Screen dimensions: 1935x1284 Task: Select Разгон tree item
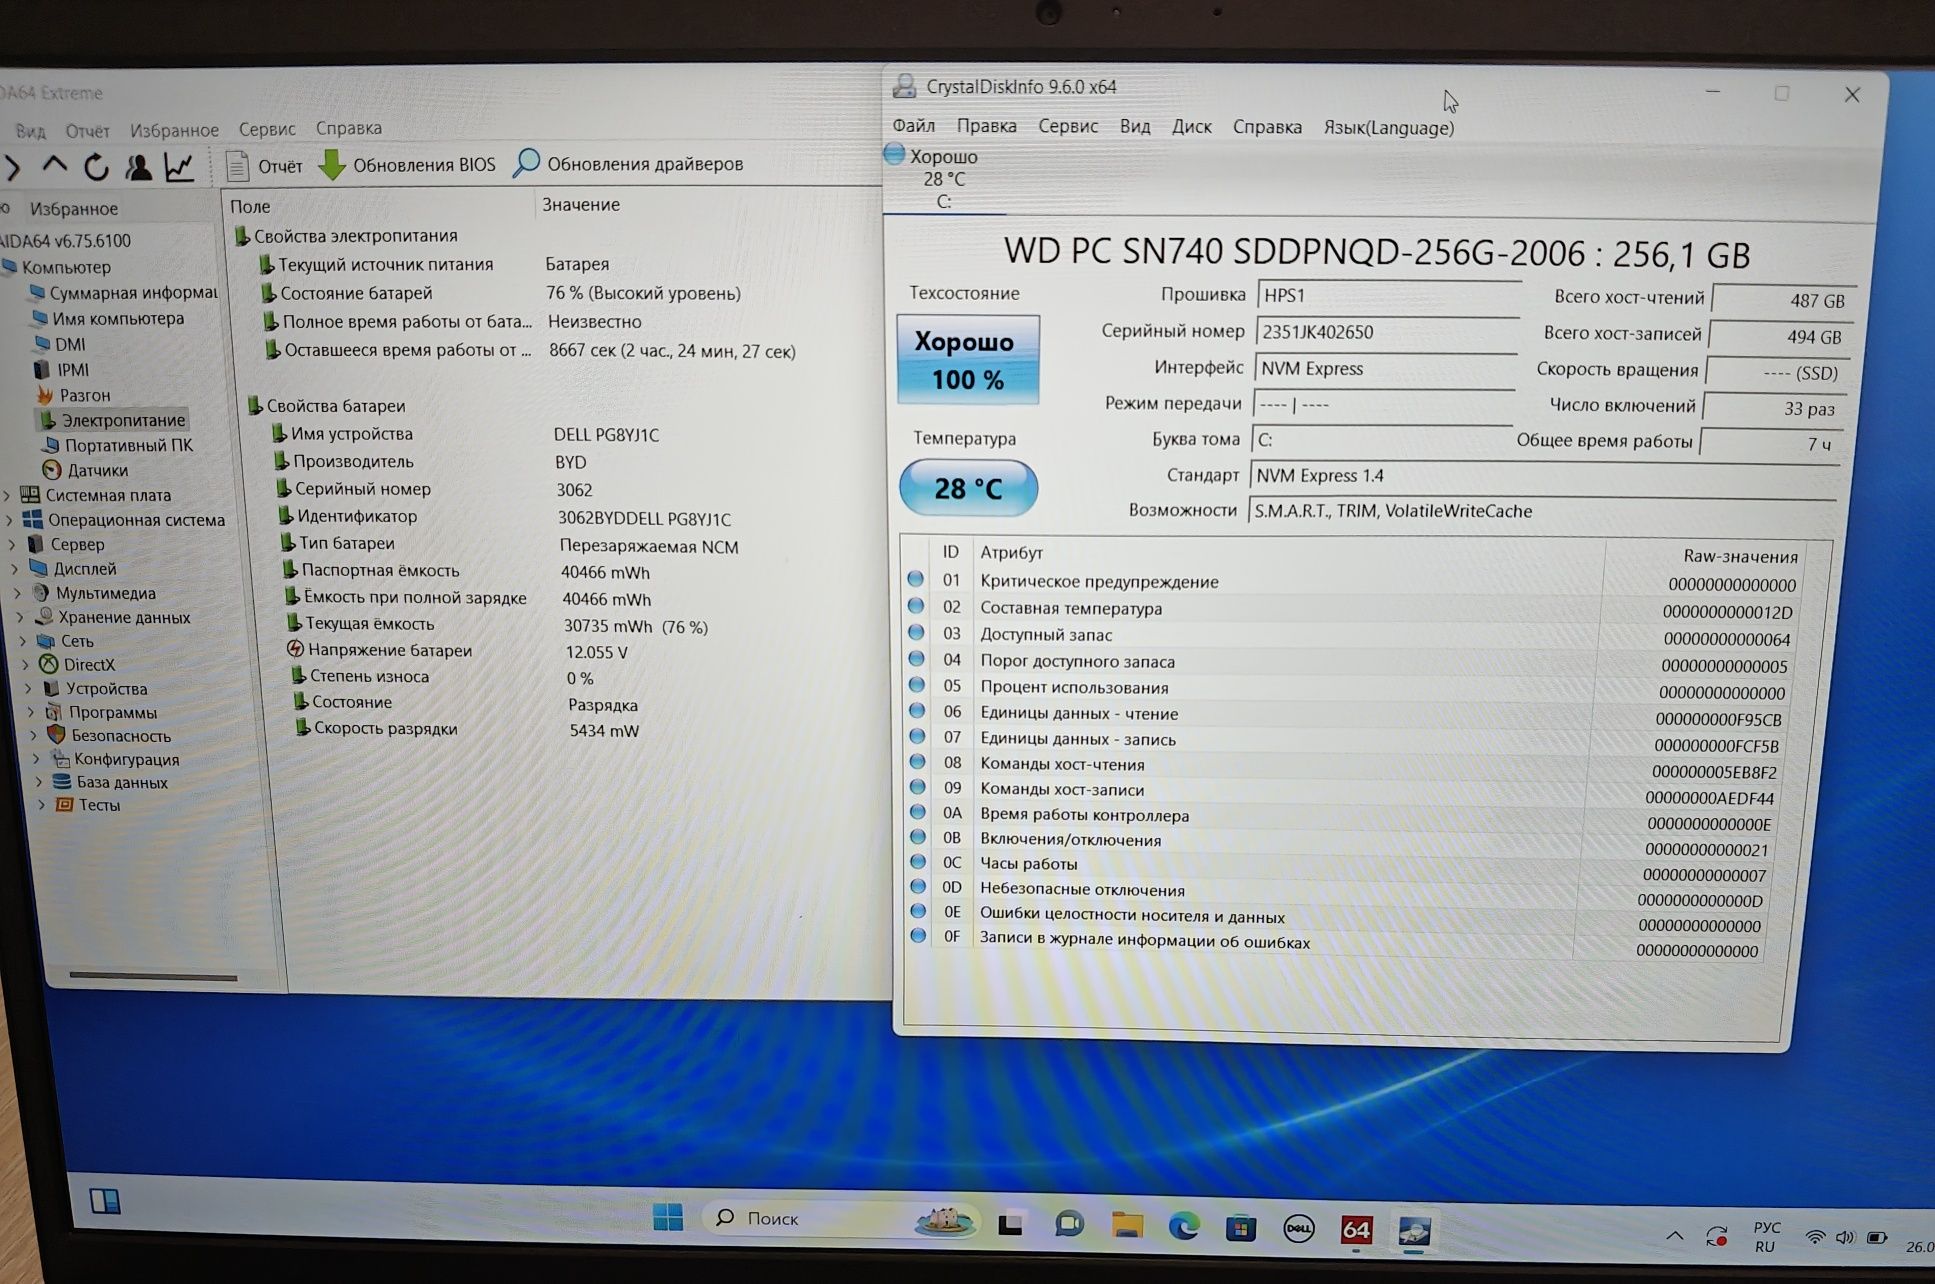pyautogui.click(x=73, y=395)
